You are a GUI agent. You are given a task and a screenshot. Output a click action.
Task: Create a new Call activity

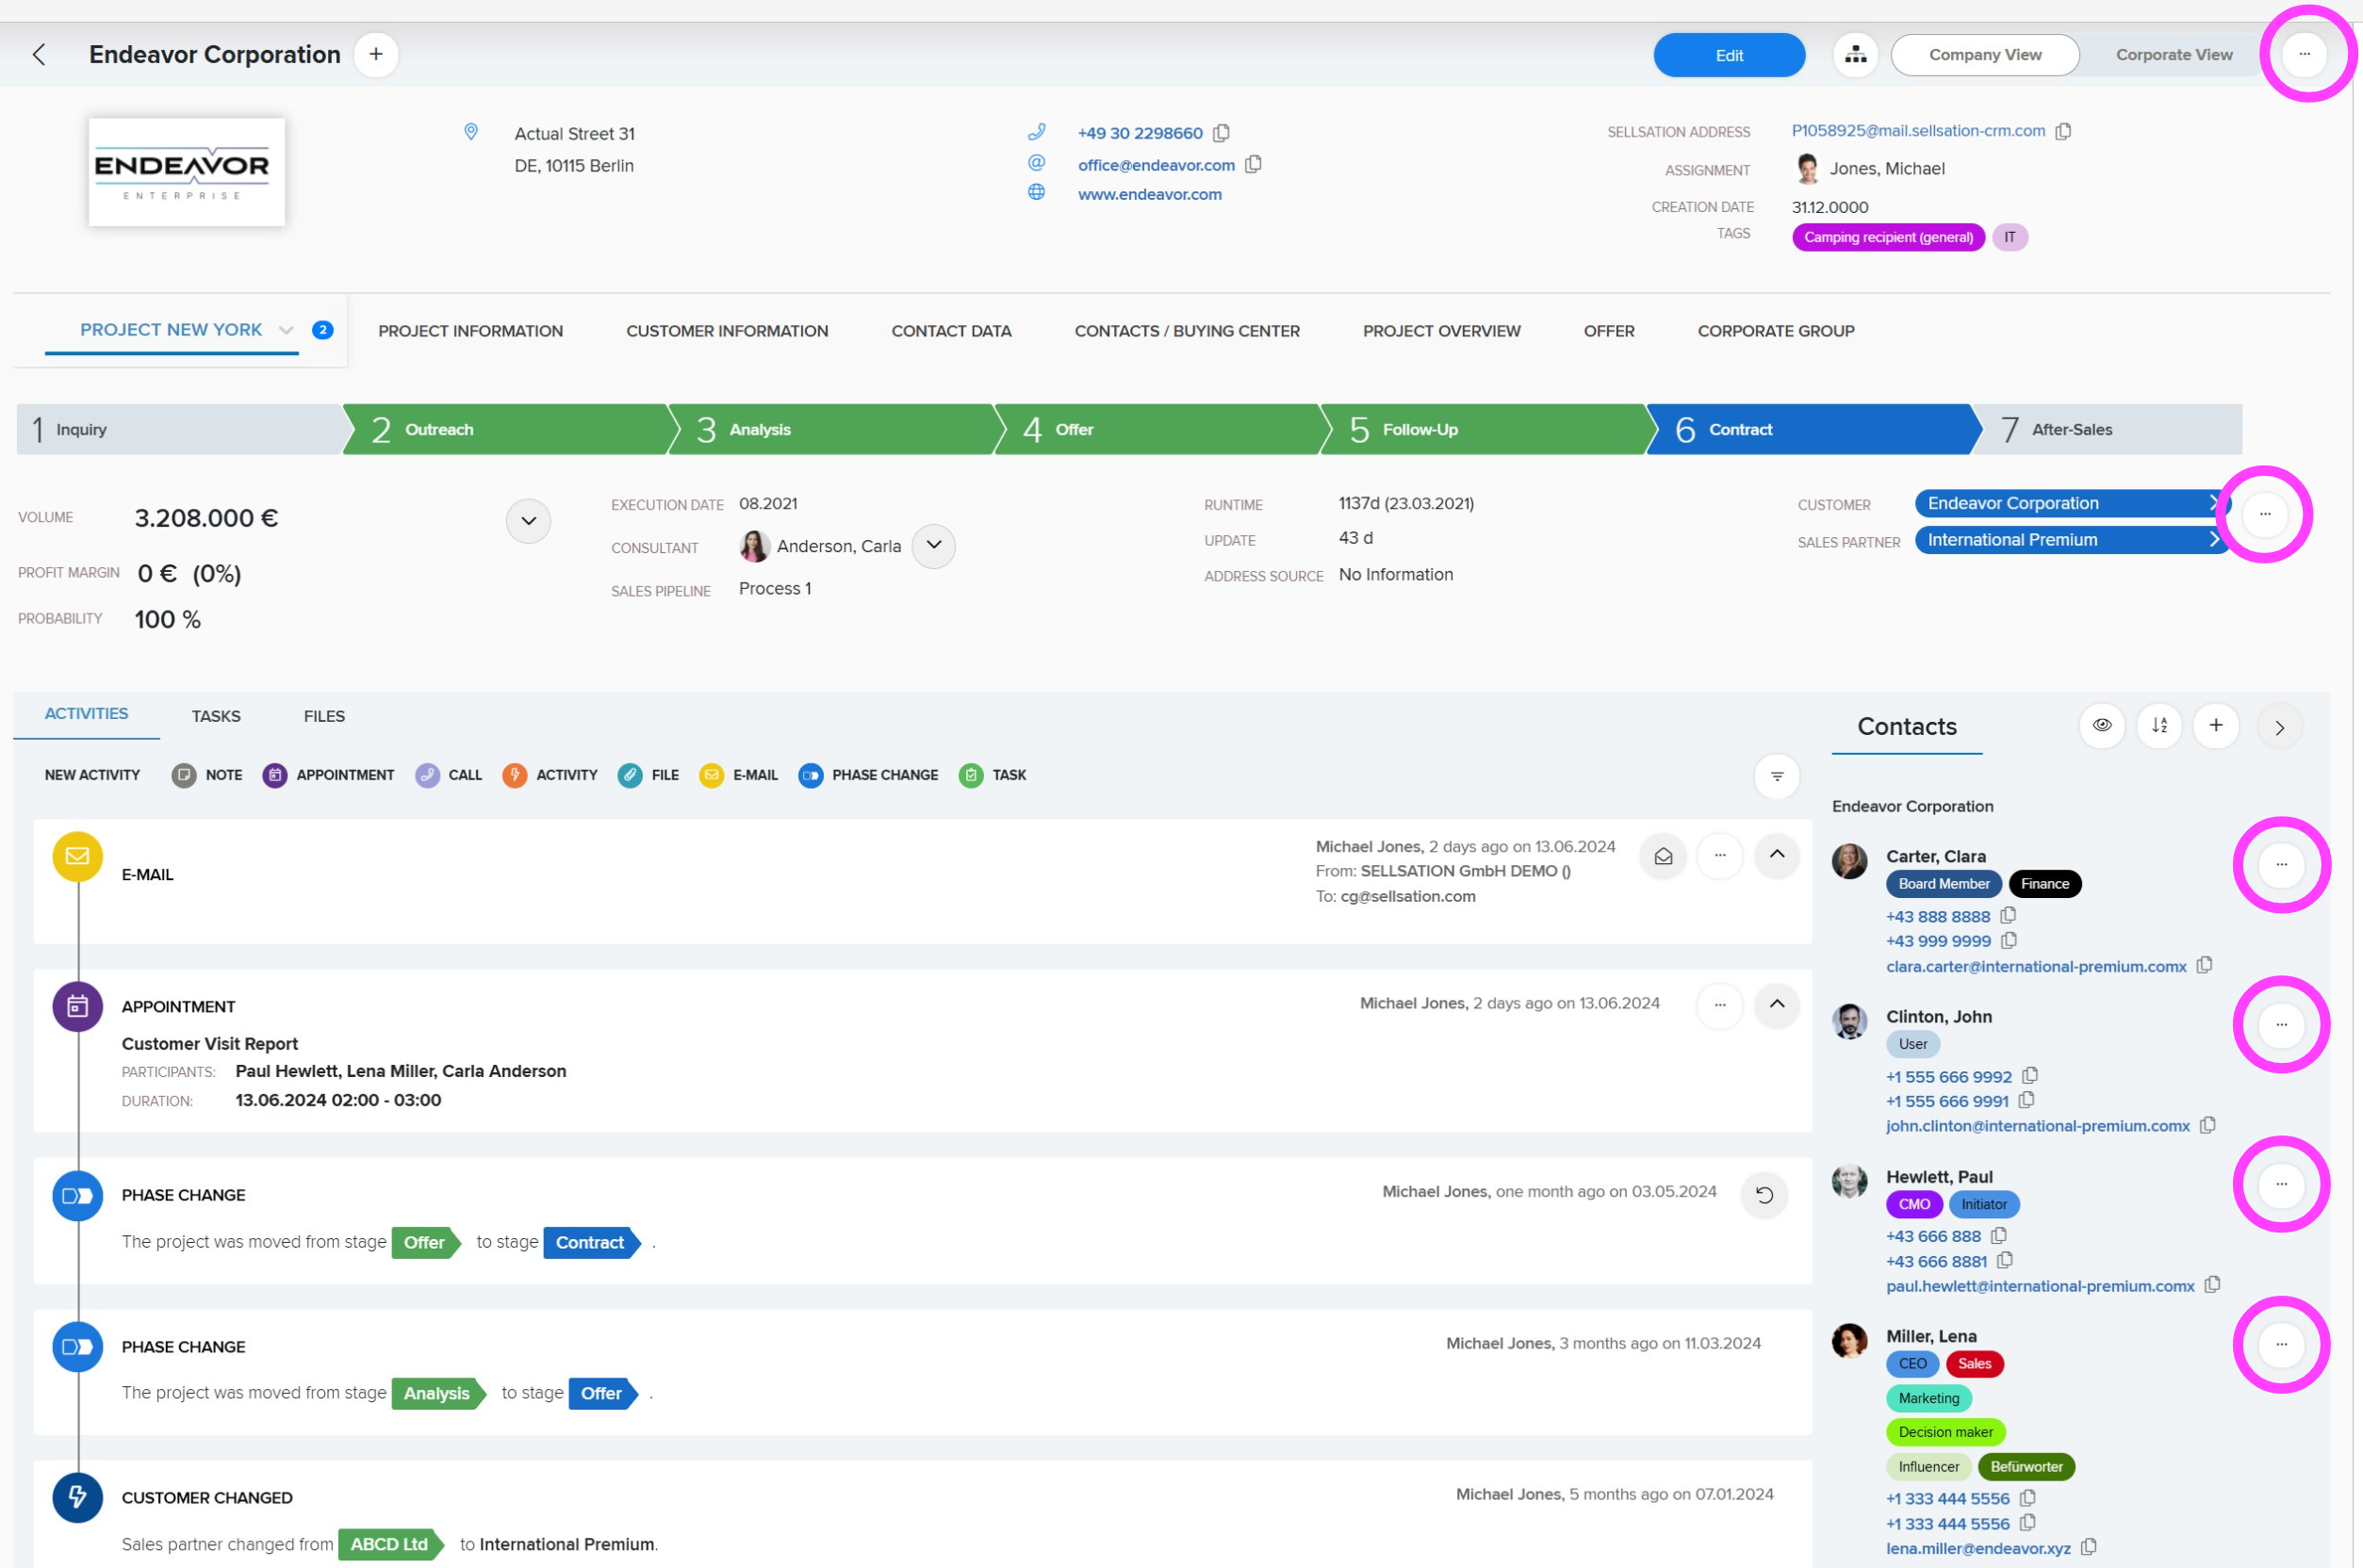449,776
